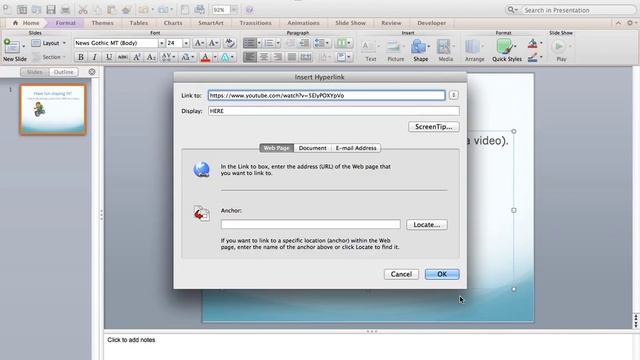Open the font size dropdown arrow
Screen dimensions: 640x360
[x=186, y=43]
